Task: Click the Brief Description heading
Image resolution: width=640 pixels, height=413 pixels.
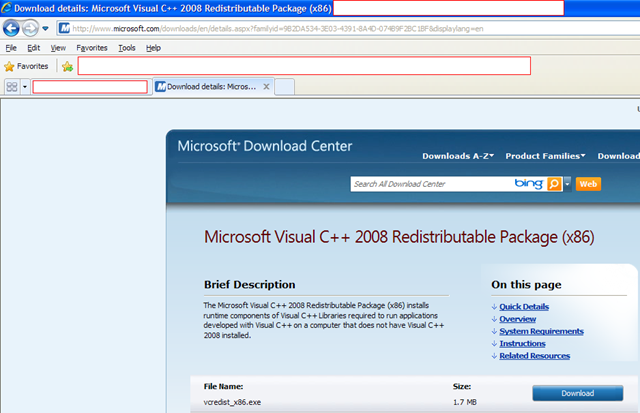Action: [249, 284]
